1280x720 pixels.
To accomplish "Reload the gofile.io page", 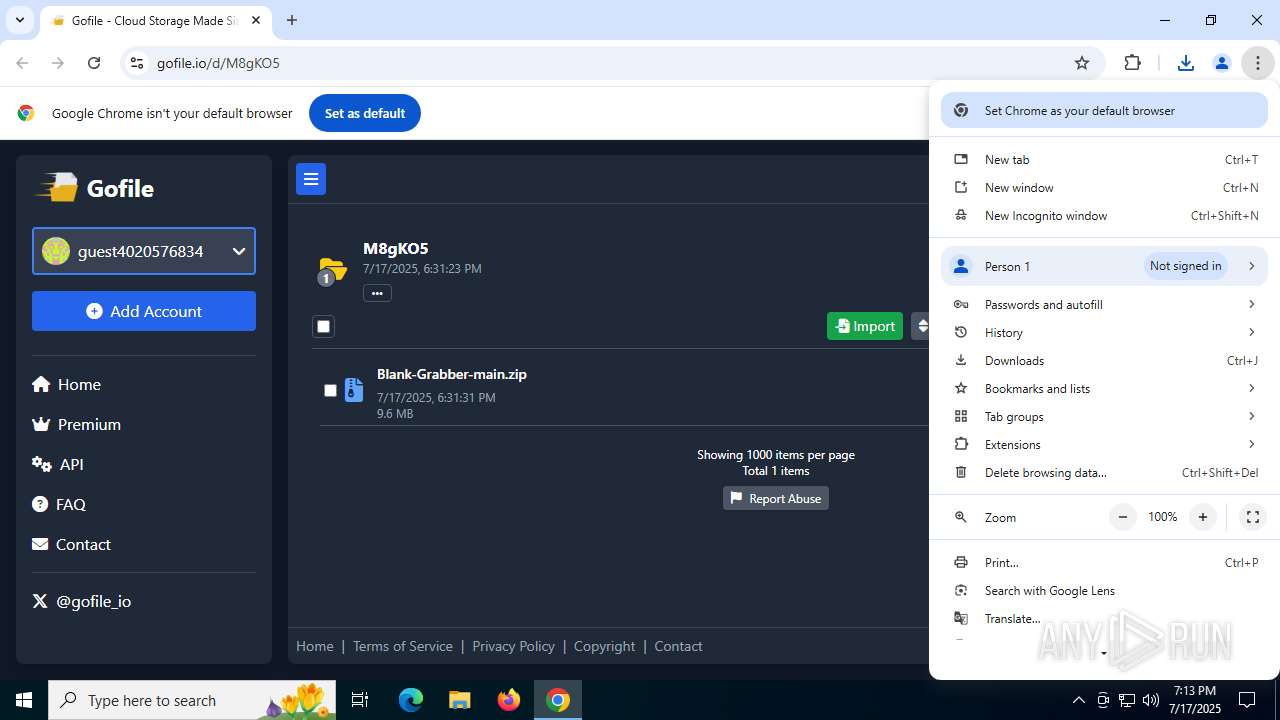I will pyautogui.click(x=94, y=63).
